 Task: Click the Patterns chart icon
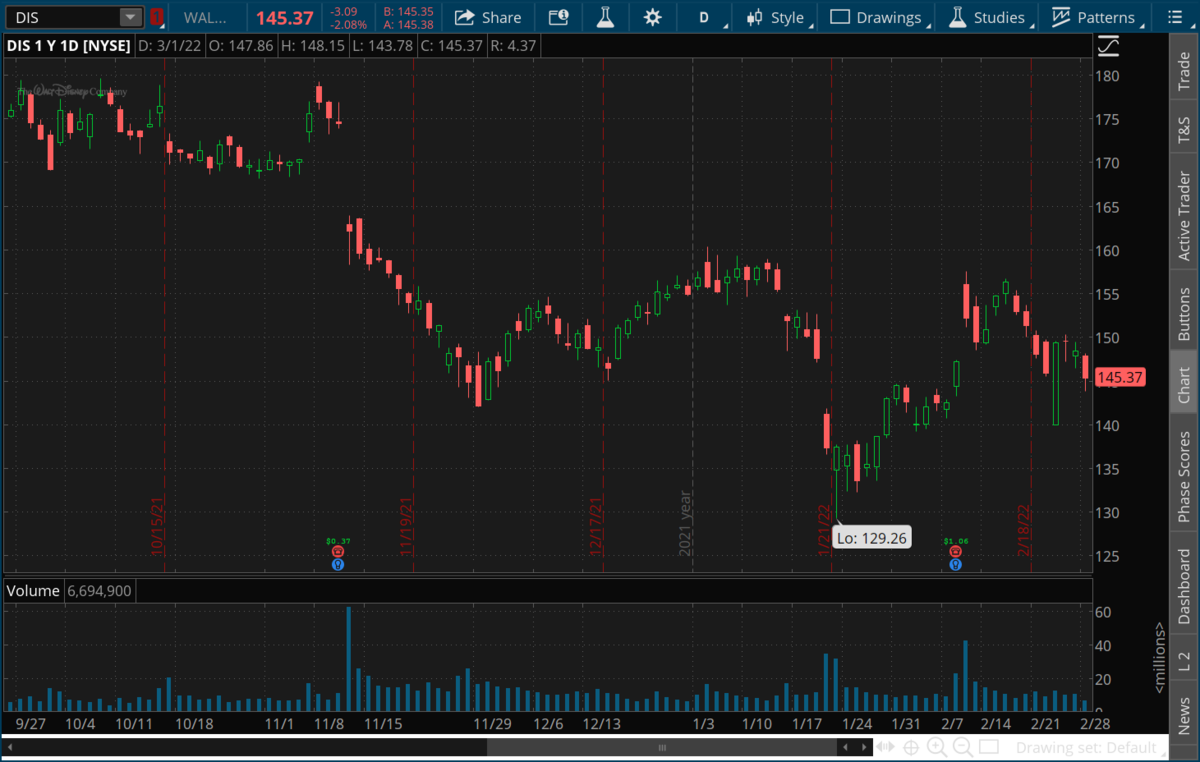(1059, 17)
